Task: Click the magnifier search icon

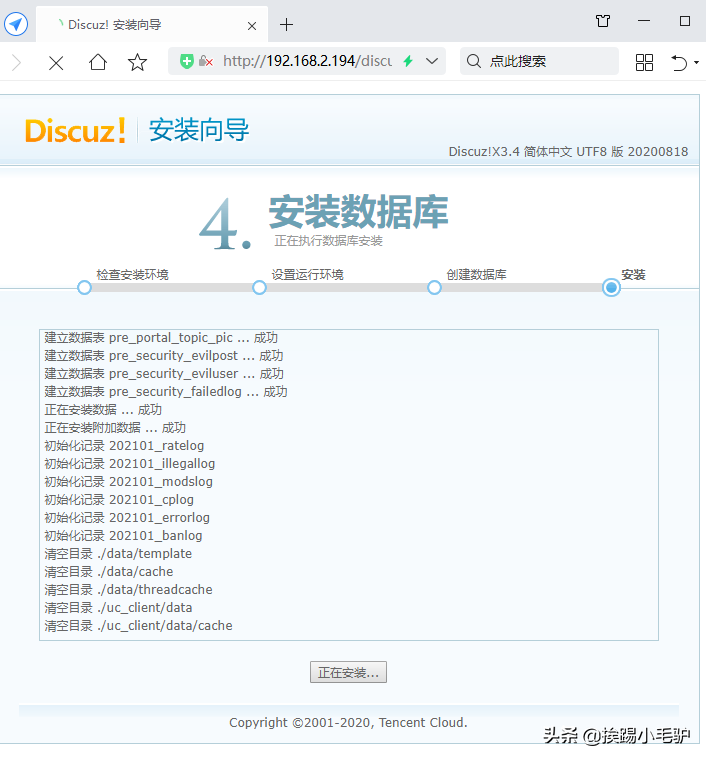Action: (473, 61)
